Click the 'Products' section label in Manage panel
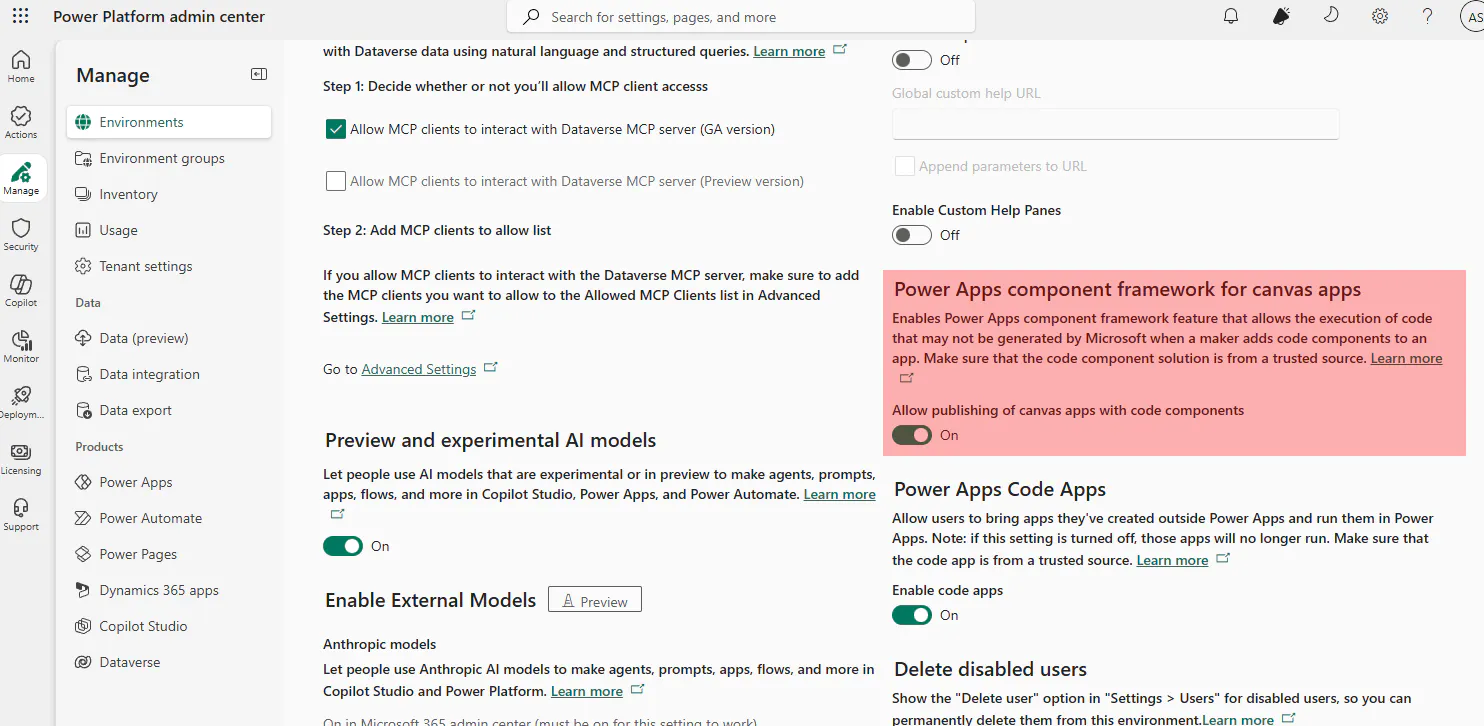 [x=99, y=447]
